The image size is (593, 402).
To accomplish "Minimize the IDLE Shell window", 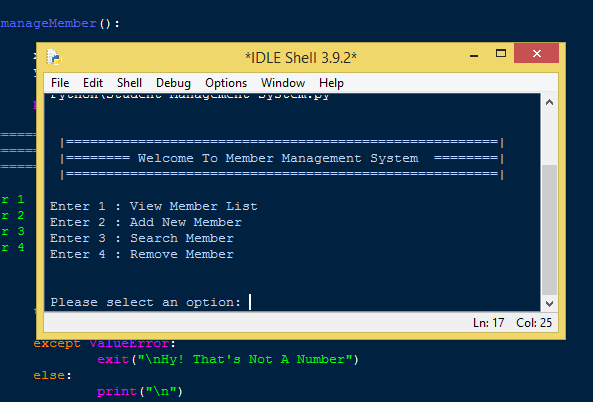I will point(474,55).
